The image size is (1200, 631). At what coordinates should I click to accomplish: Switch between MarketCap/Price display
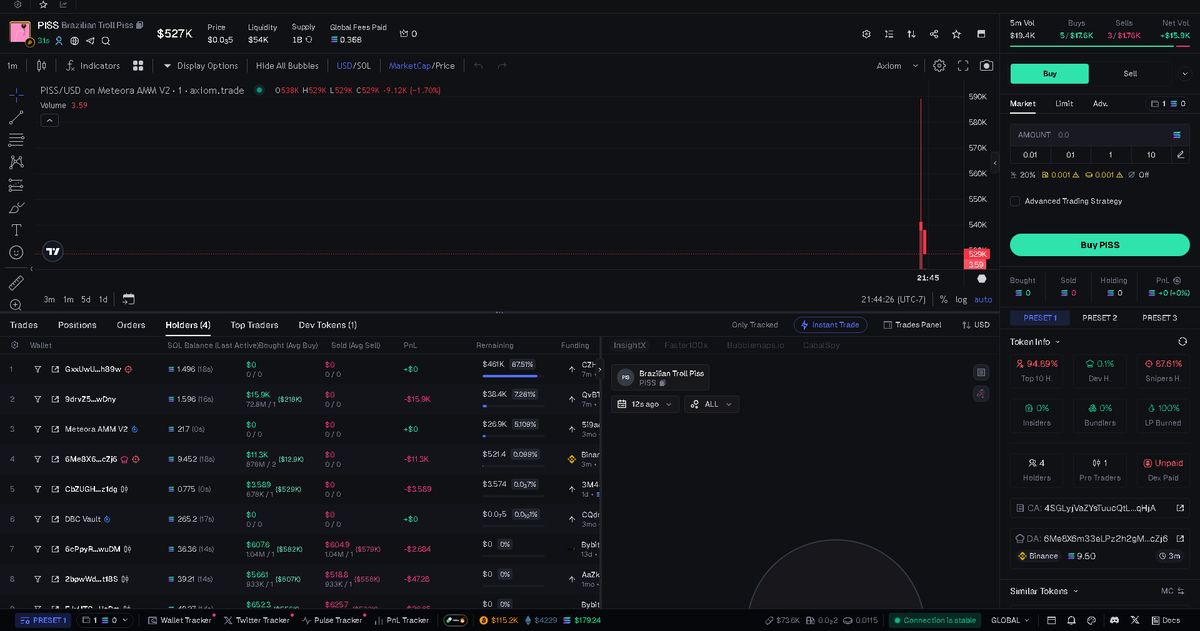tap(421, 66)
